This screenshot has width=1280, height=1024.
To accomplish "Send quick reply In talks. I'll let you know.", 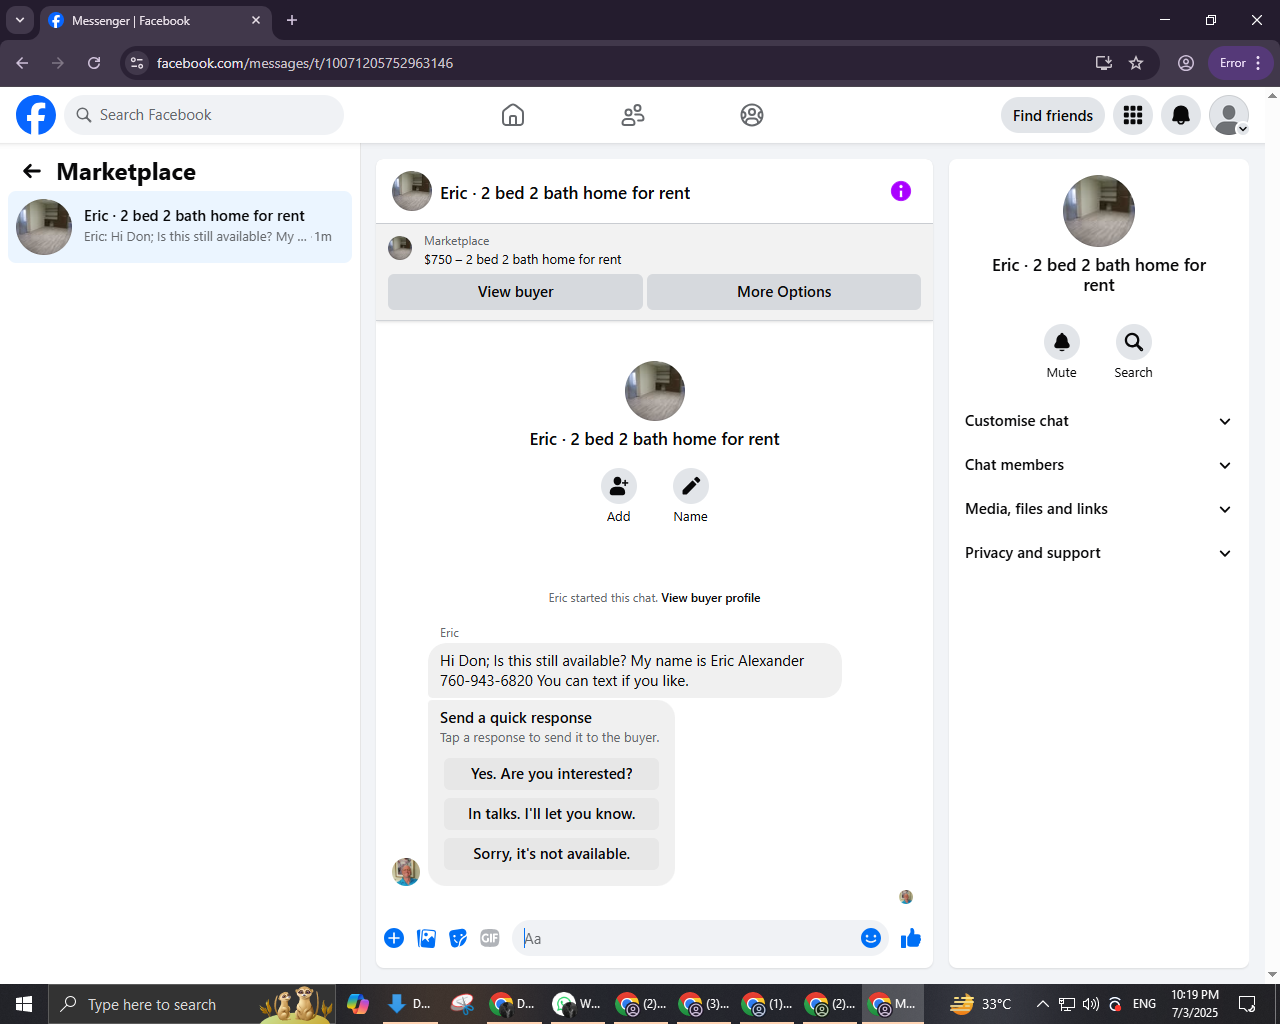I will pos(552,814).
